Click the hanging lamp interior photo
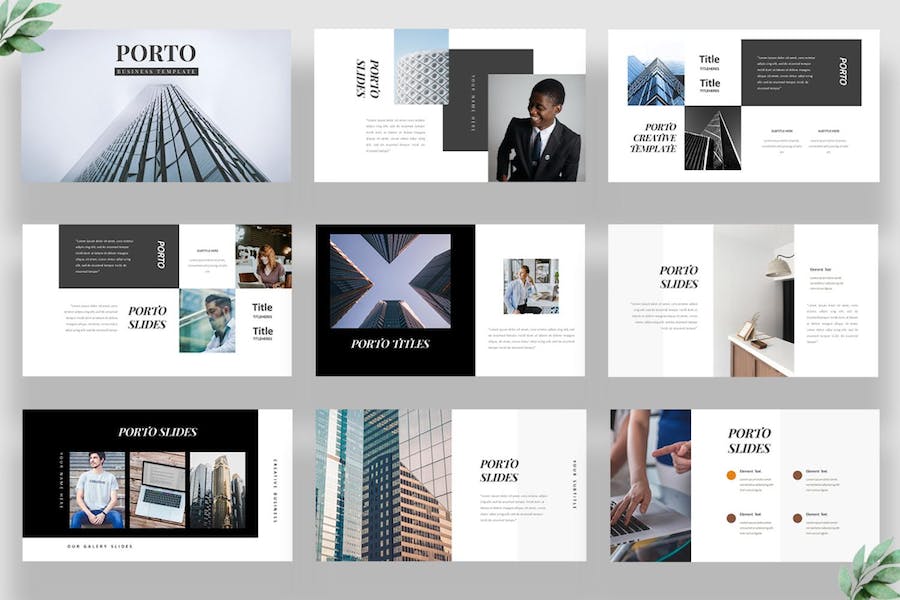 point(754,300)
